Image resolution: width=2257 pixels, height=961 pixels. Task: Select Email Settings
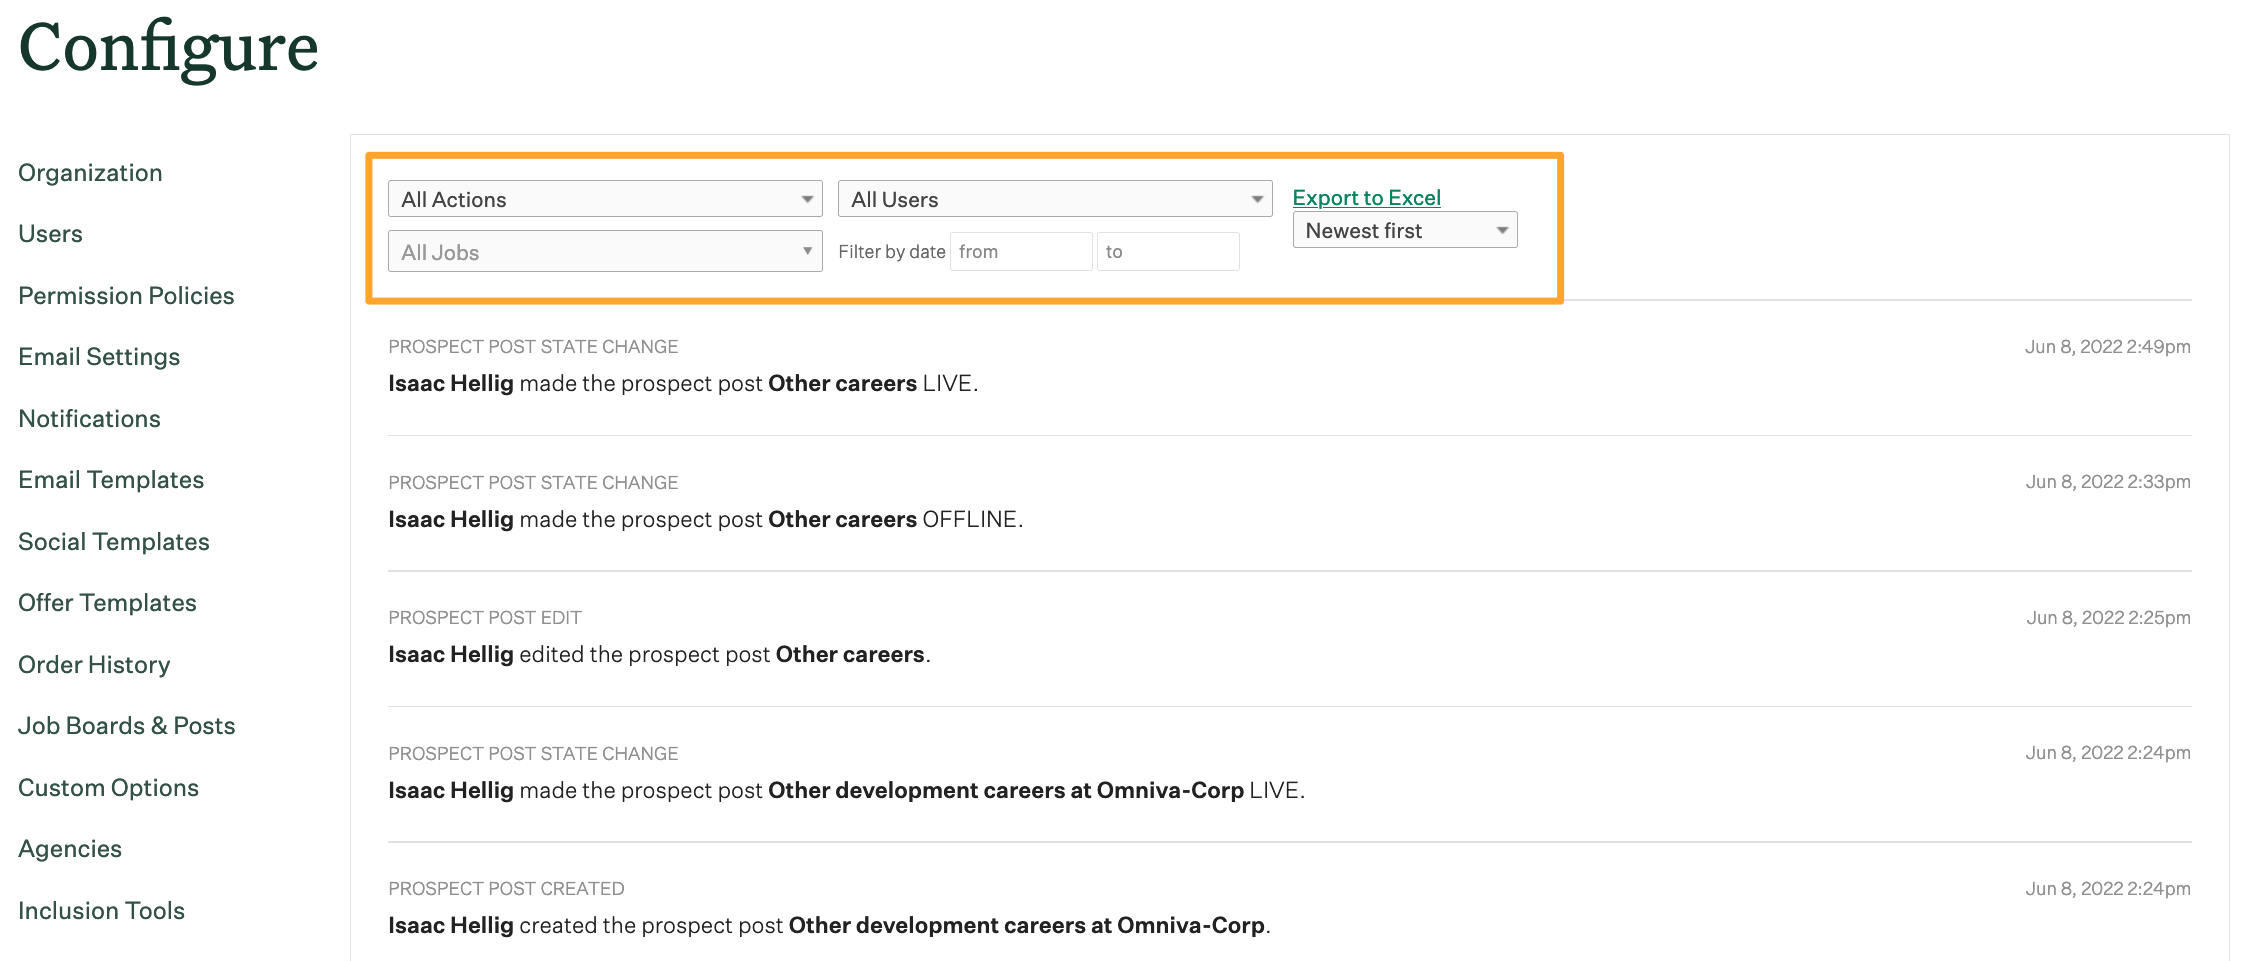(x=99, y=356)
